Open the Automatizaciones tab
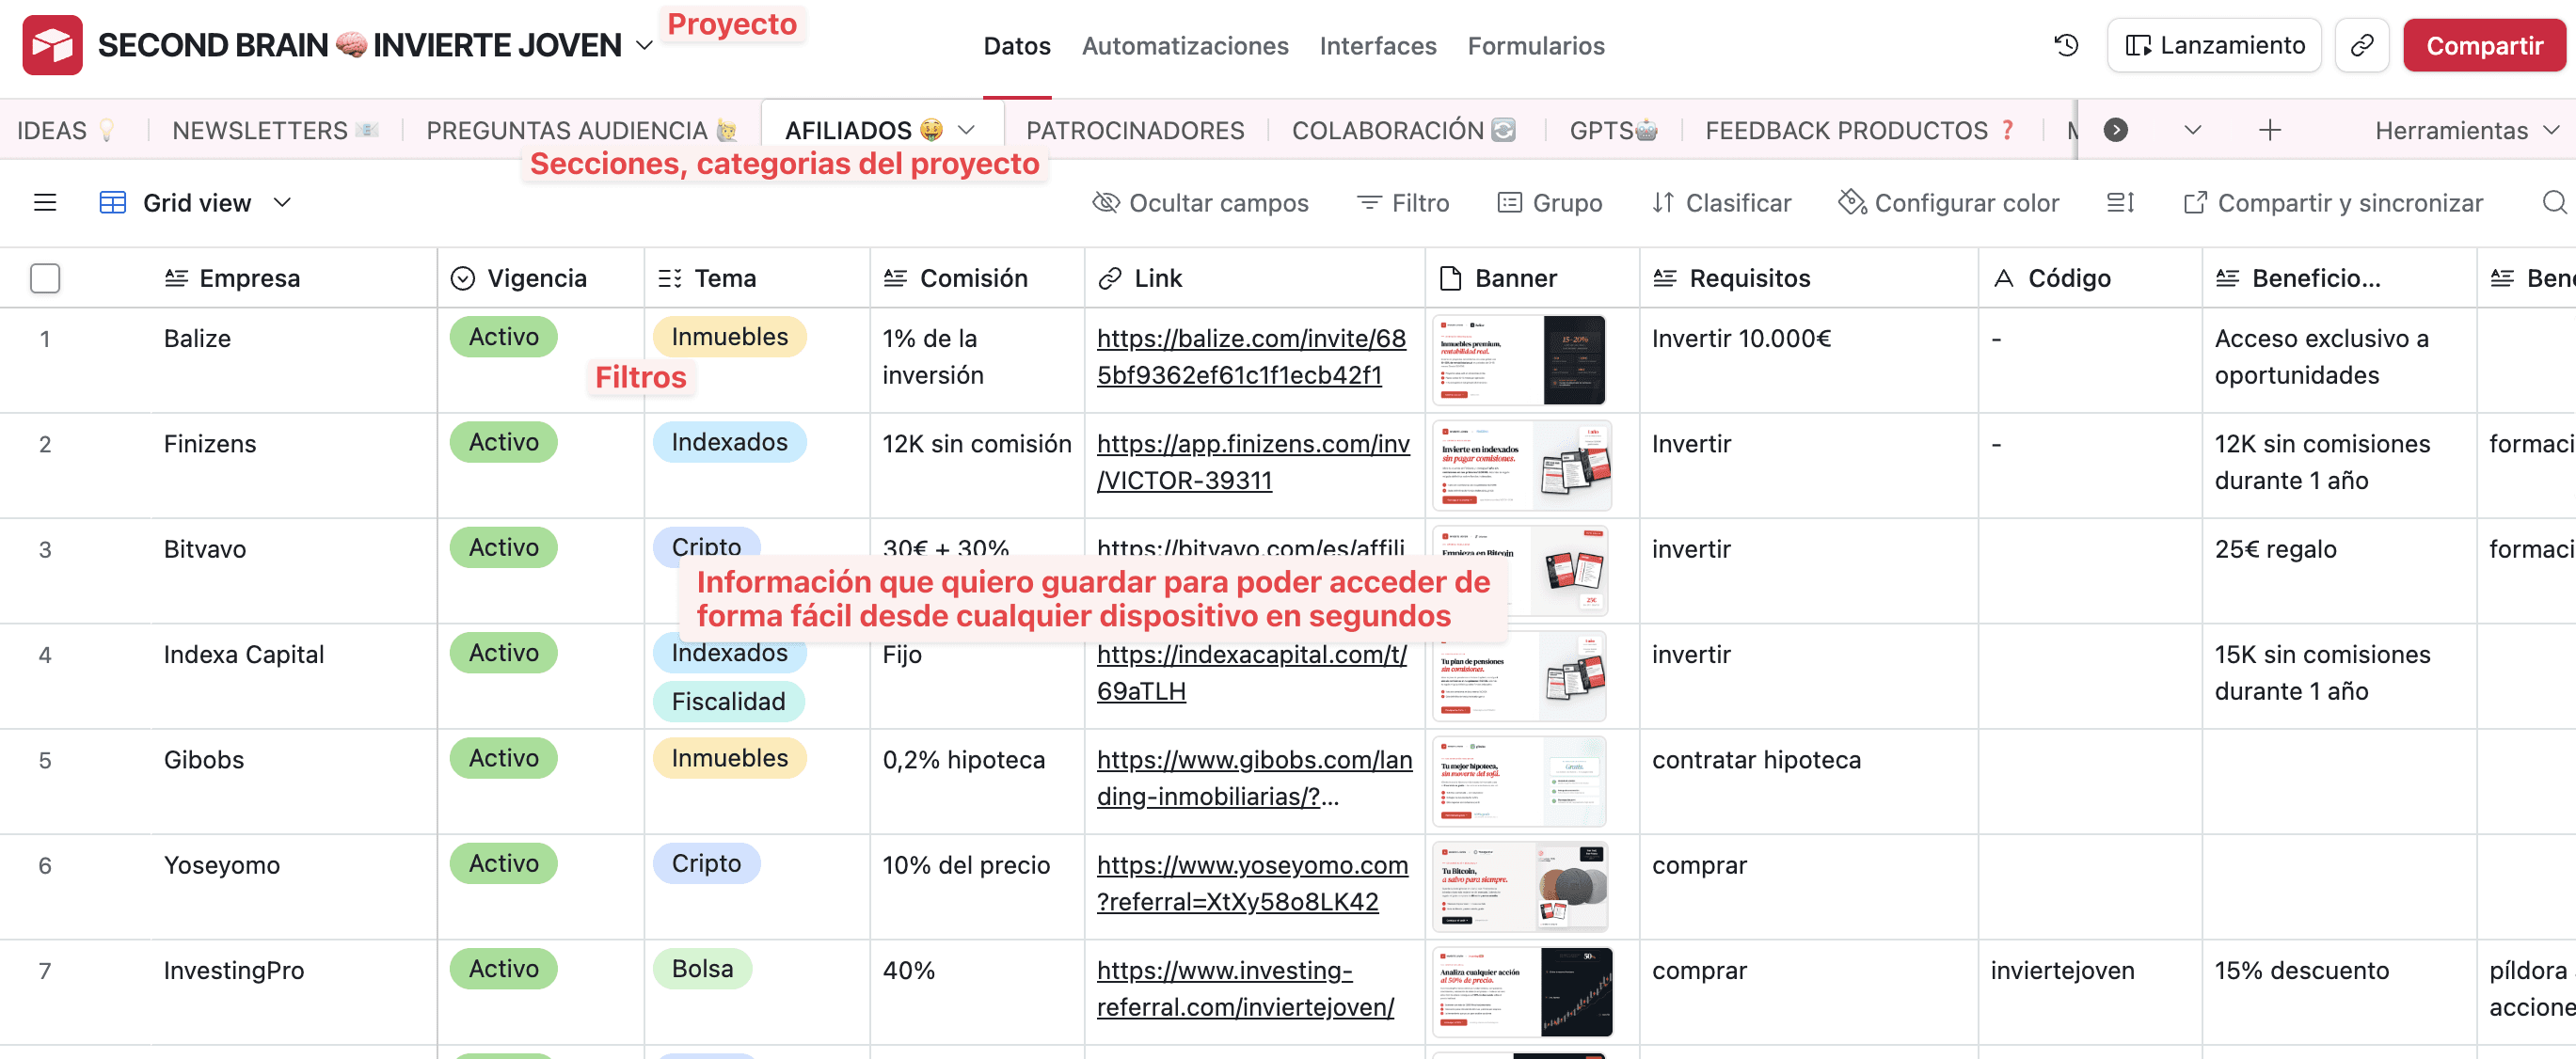Image resolution: width=2576 pixels, height=1059 pixels. 1185,46
